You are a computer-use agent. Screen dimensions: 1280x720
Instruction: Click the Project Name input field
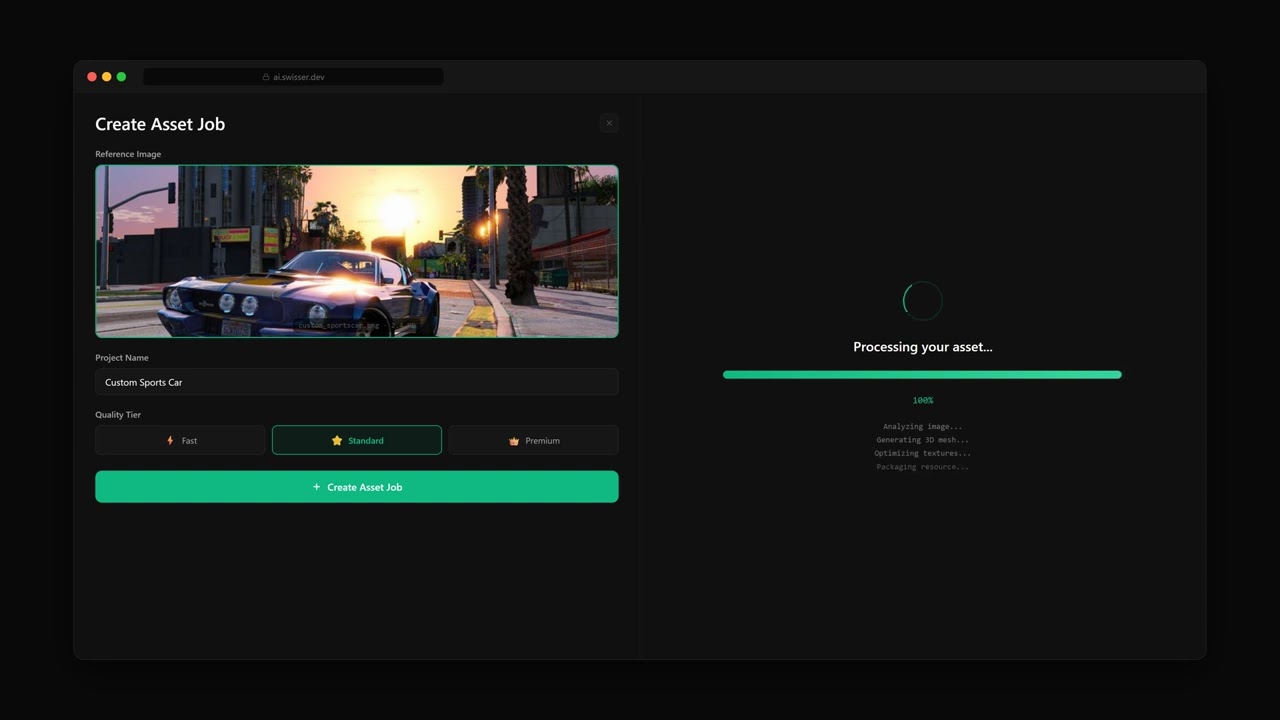coord(357,382)
